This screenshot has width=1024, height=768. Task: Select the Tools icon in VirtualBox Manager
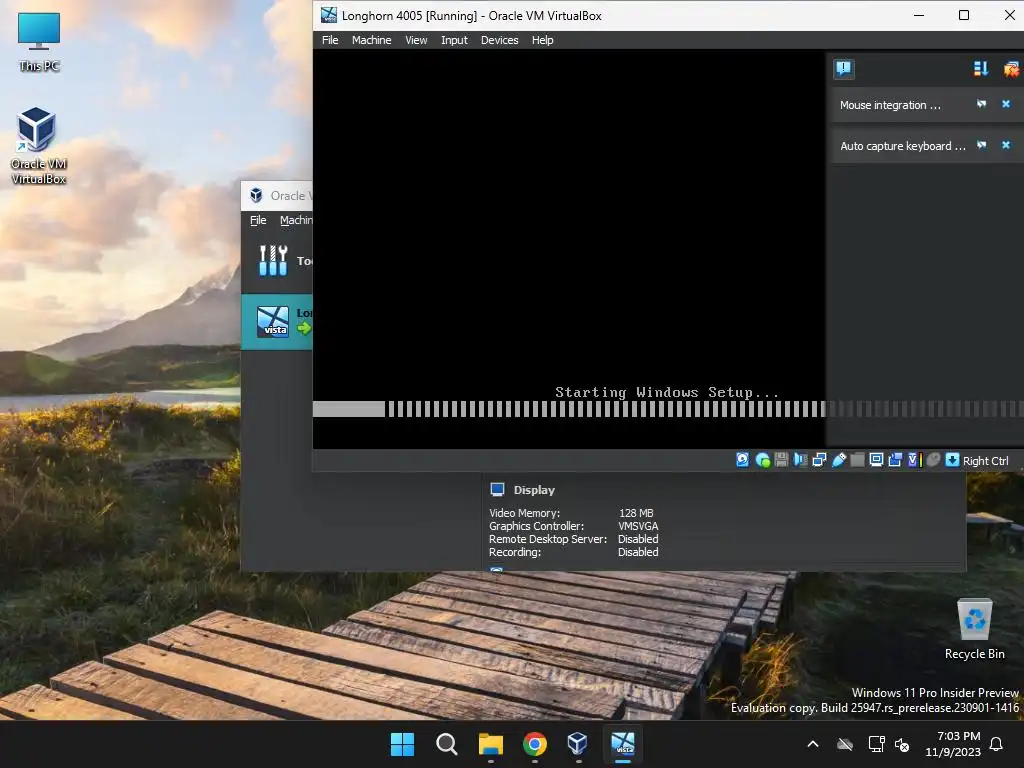[x=273, y=261]
